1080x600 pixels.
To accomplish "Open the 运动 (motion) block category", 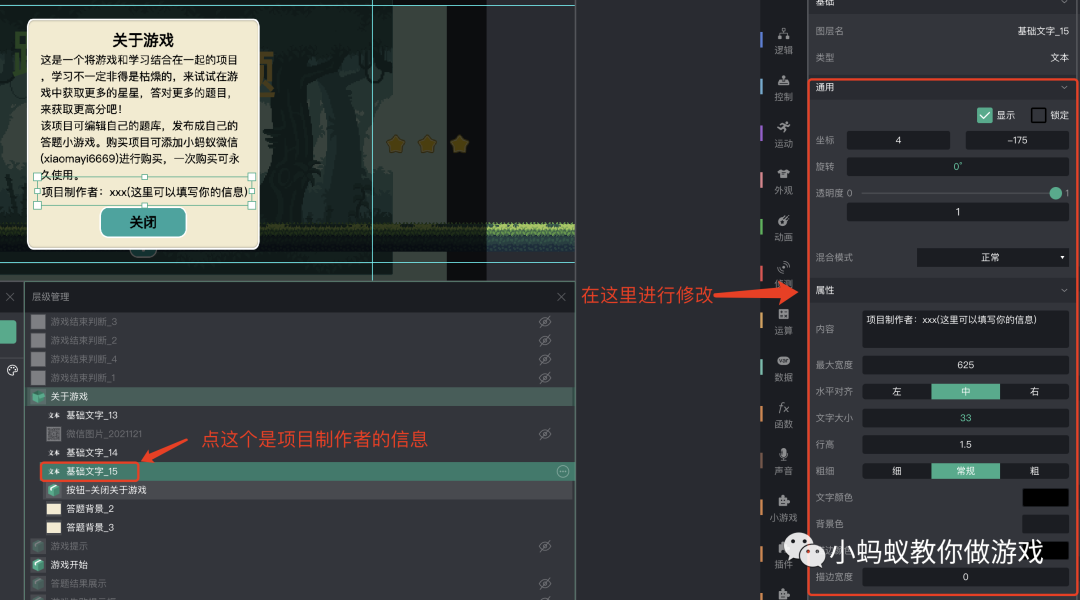I will tap(783, 135).
